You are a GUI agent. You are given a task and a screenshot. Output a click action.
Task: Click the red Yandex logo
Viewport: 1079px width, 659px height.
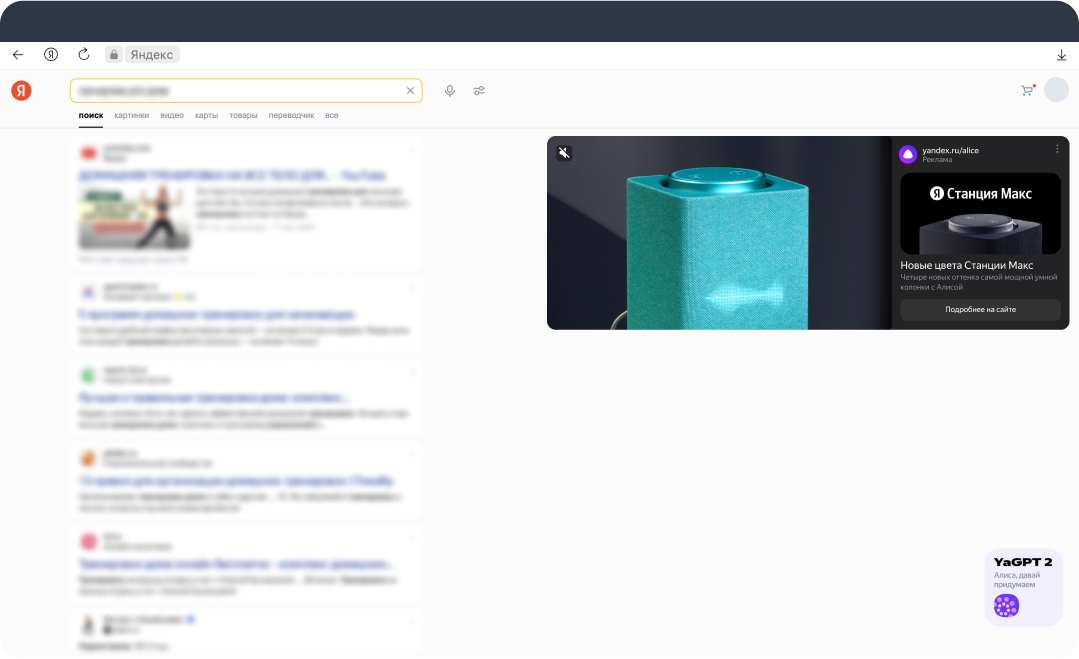pyautogui.click(x=21, y=90)
